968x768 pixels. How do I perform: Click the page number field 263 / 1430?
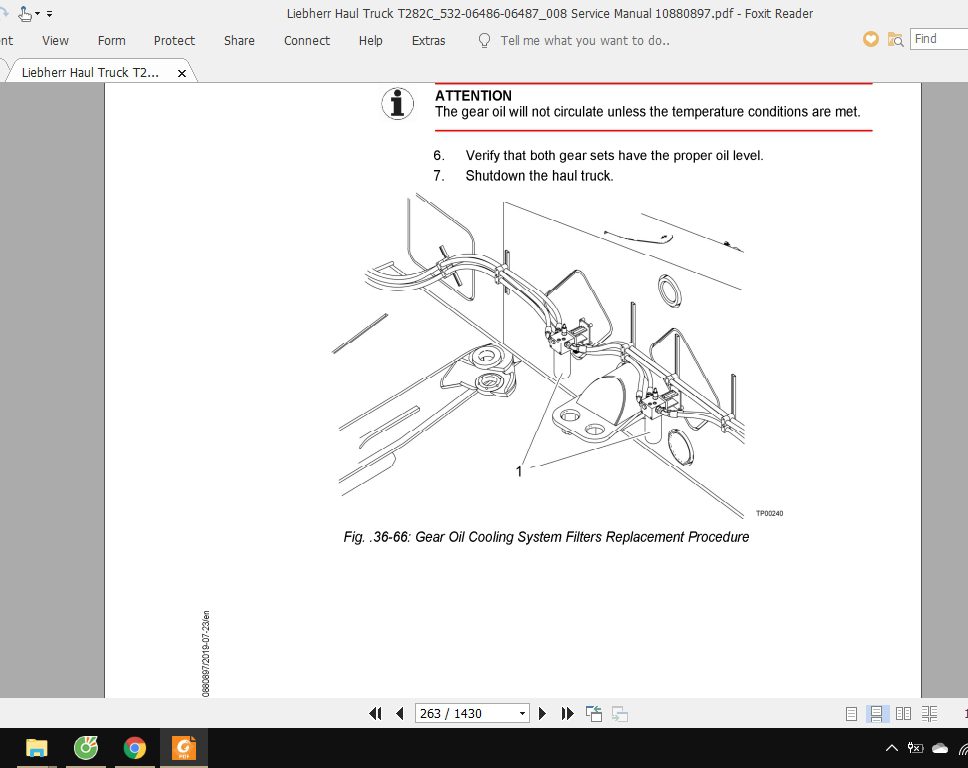tap(465, 714)
